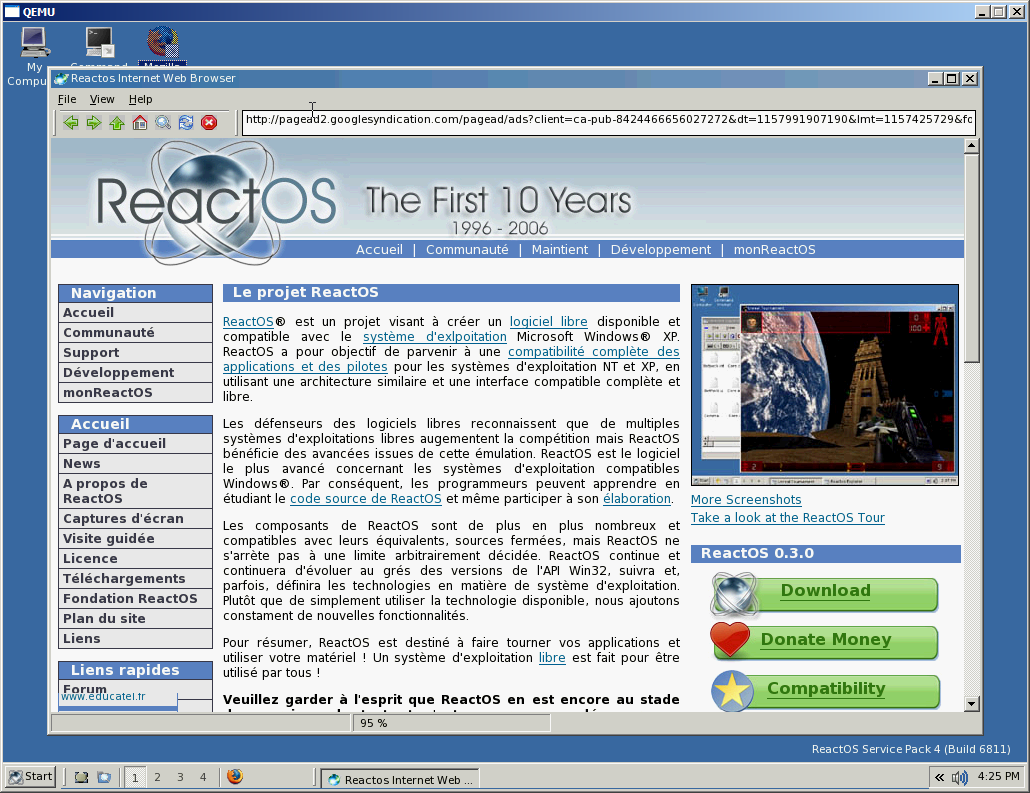Viewport: 1030px width, 793px height.
Task: Open the 'logiciel libre' link
Action: (549, 322)
